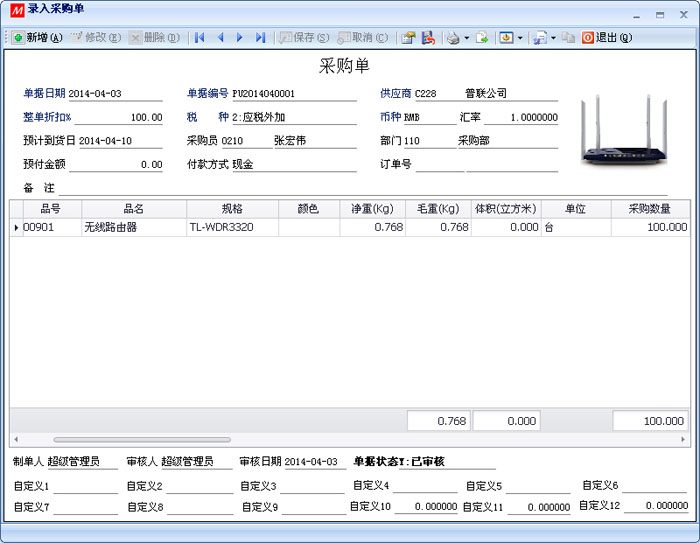This screenshot has width=700, height=543.
Task: Click the currency field RMB
Action: 430,117
